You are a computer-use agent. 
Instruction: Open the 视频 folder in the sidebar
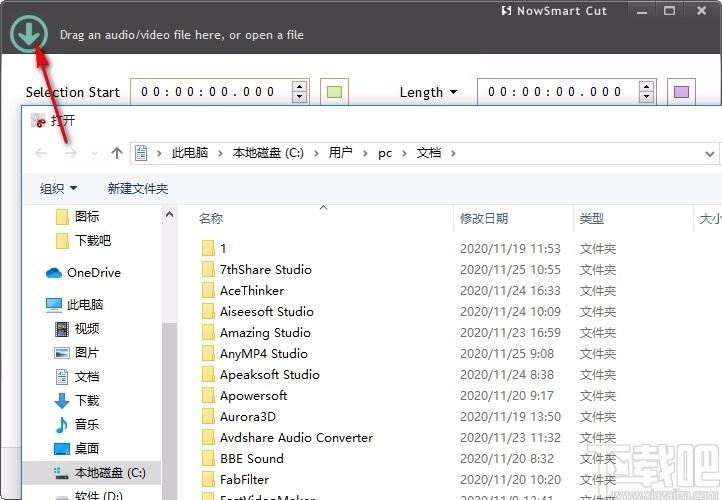[87, 328]
